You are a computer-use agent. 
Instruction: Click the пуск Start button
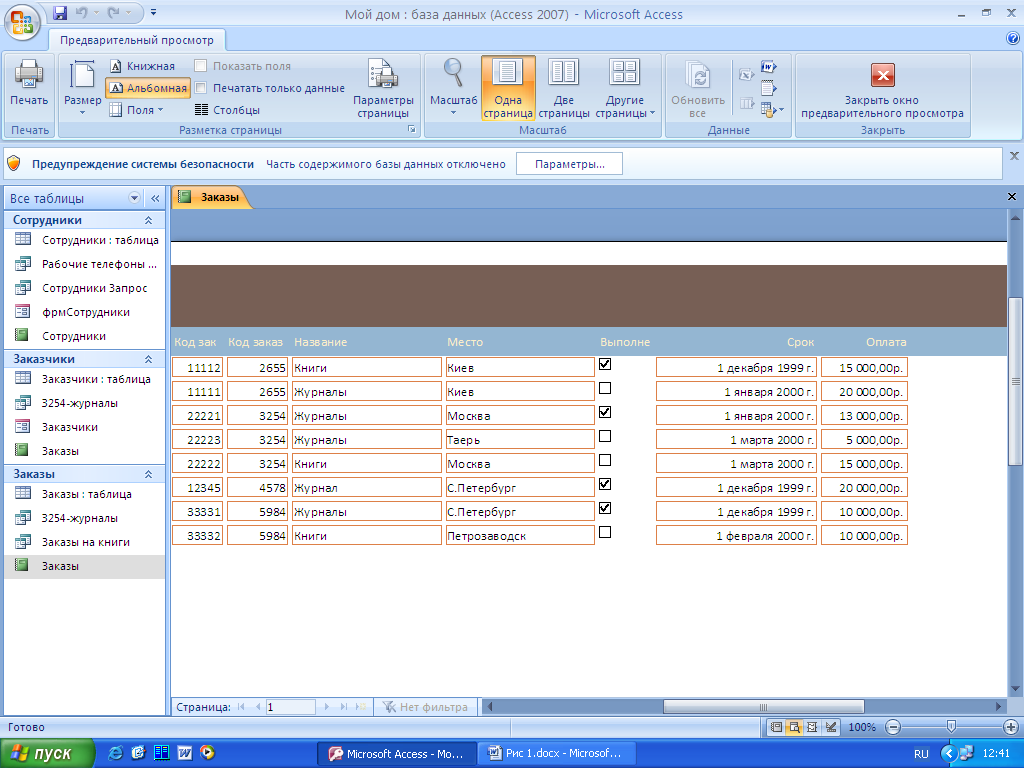pos(47,754)
